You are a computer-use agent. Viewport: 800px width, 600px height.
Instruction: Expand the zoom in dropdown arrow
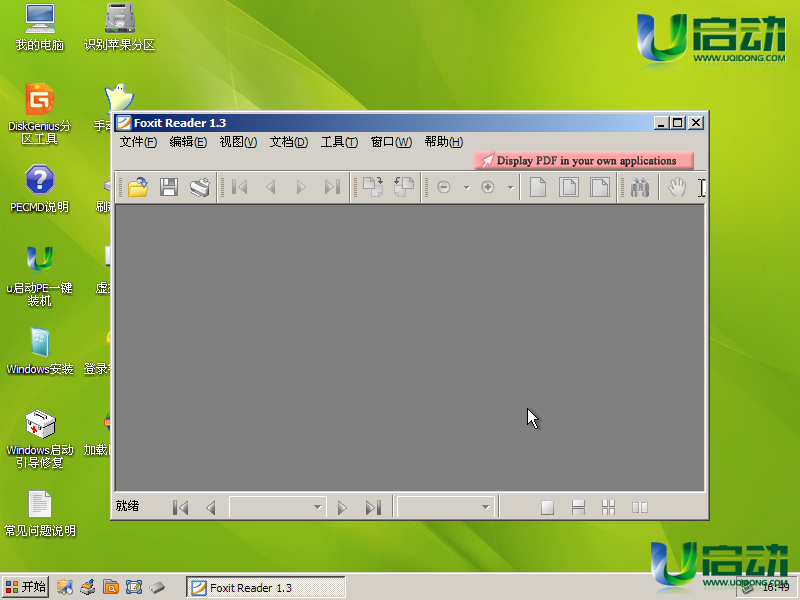[510, 188]
